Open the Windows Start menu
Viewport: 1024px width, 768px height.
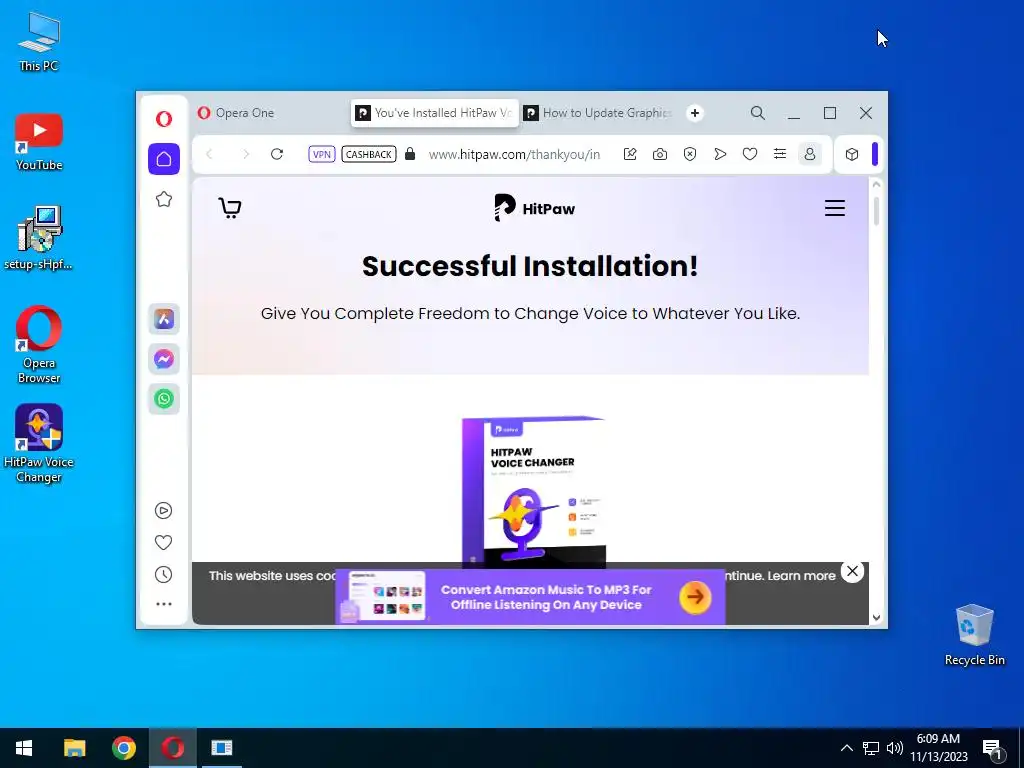click(x=24, y=748)
